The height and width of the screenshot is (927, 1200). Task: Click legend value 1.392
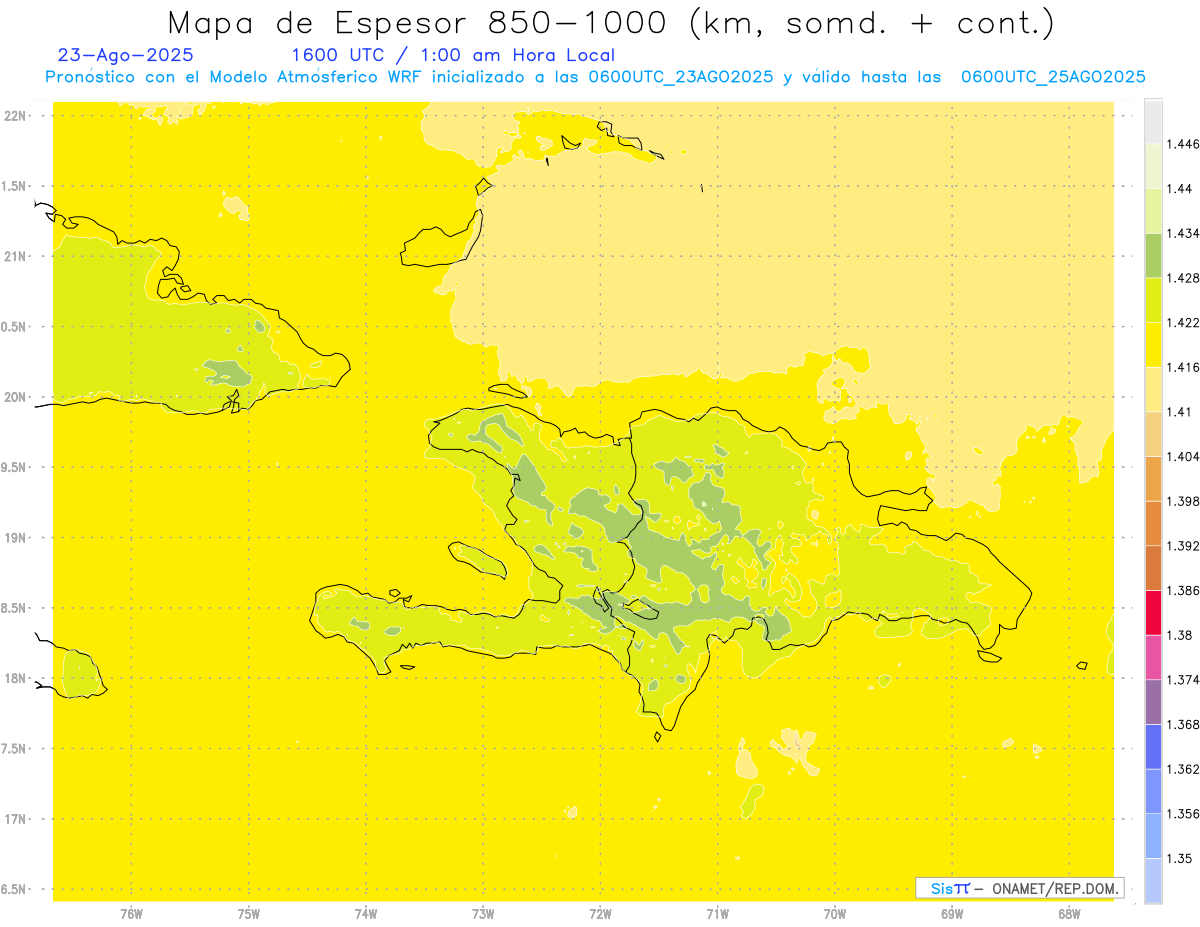[x=1183, y=546]
